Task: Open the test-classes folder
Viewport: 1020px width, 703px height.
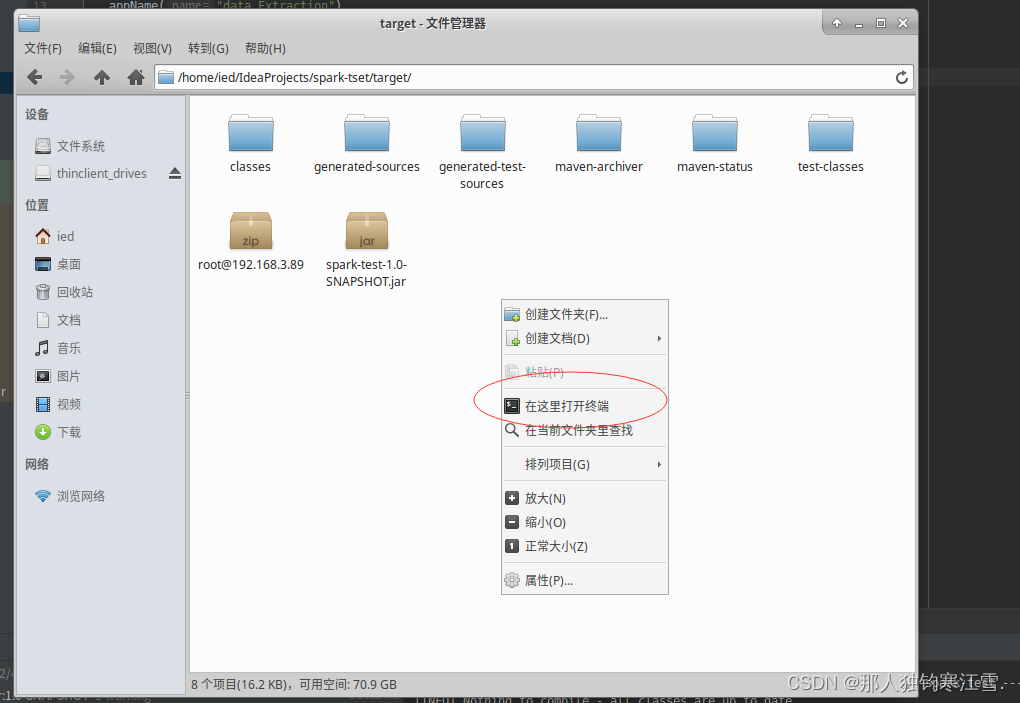Action: point(831,144)
